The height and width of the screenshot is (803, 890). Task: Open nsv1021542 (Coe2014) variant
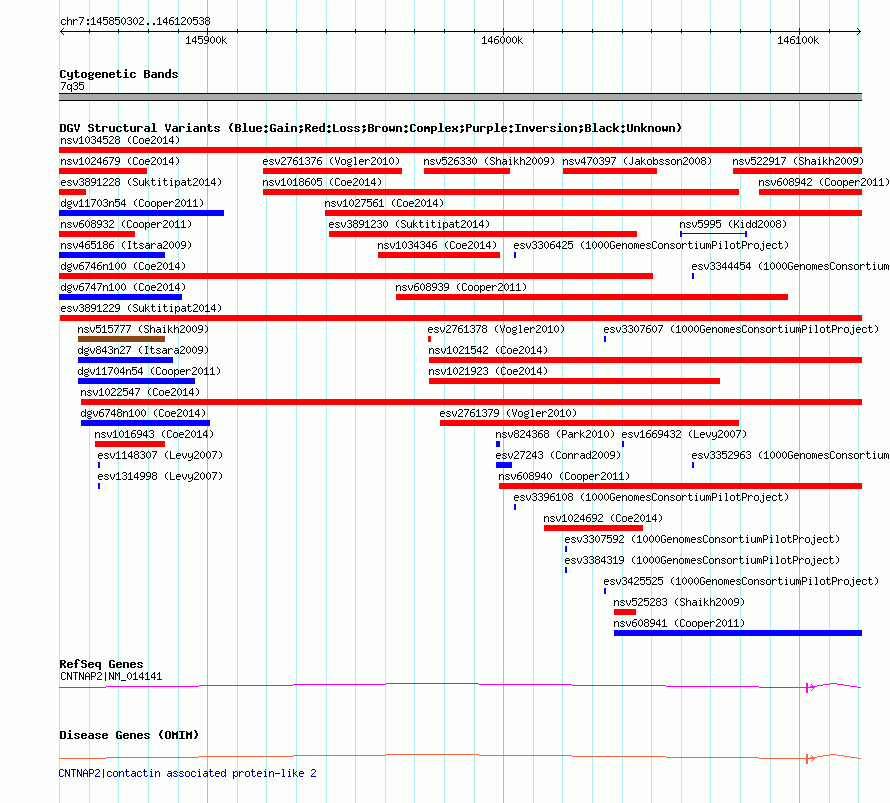click(x=488, y=350)
